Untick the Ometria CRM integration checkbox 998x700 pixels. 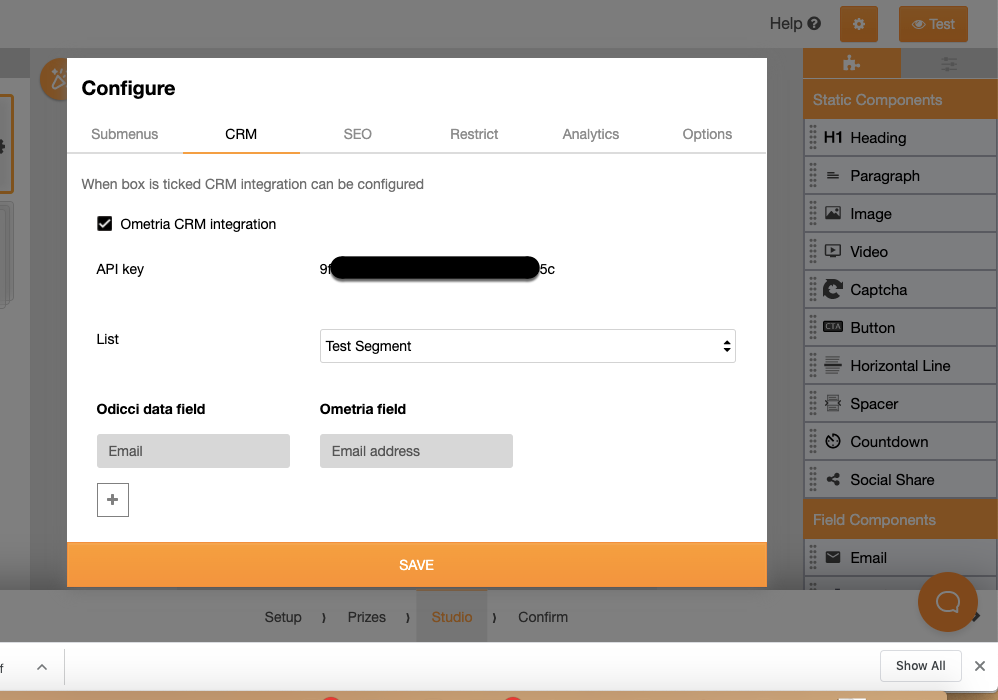tap(104, 224)
